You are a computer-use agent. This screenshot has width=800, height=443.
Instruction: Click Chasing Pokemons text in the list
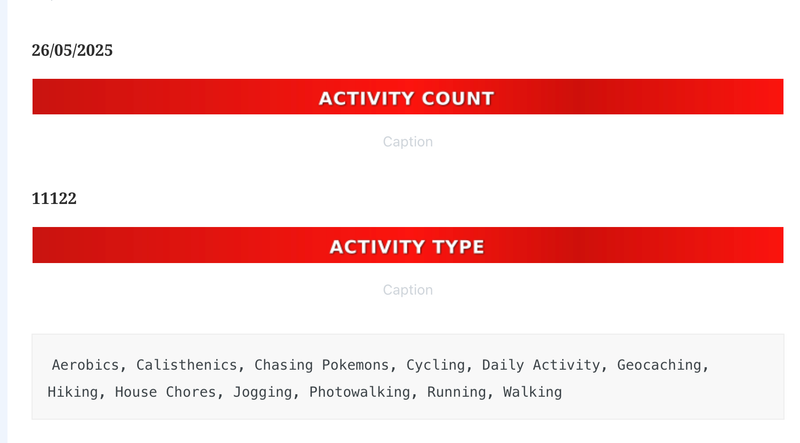click(321, 365)
